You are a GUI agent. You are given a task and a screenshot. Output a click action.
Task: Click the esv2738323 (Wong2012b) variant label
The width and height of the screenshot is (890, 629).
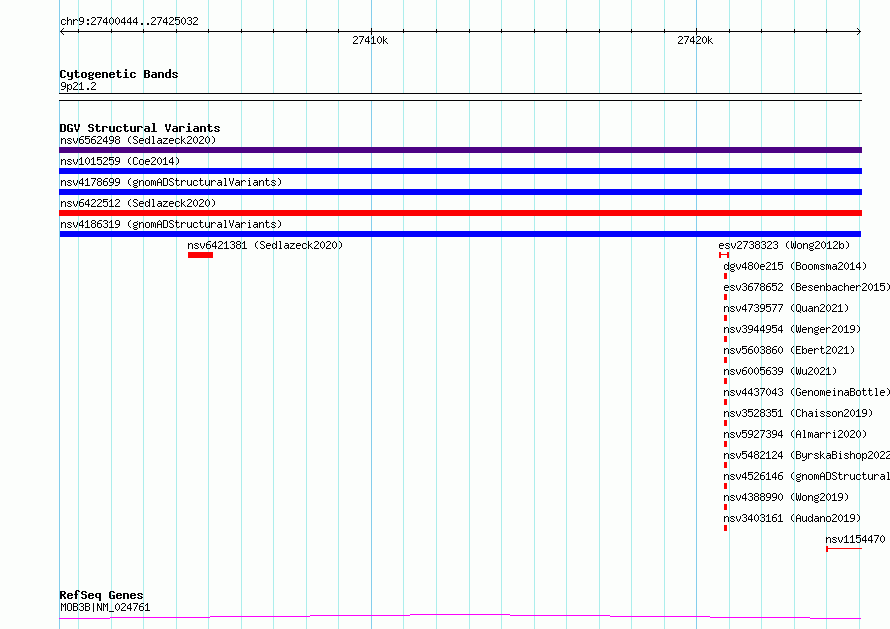point(784,245)
